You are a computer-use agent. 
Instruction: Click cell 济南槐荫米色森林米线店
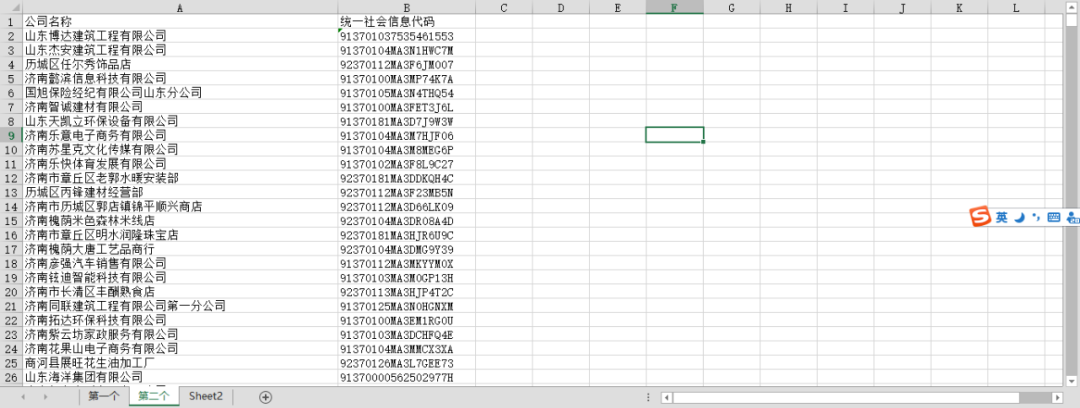click(x=180, y=221)
